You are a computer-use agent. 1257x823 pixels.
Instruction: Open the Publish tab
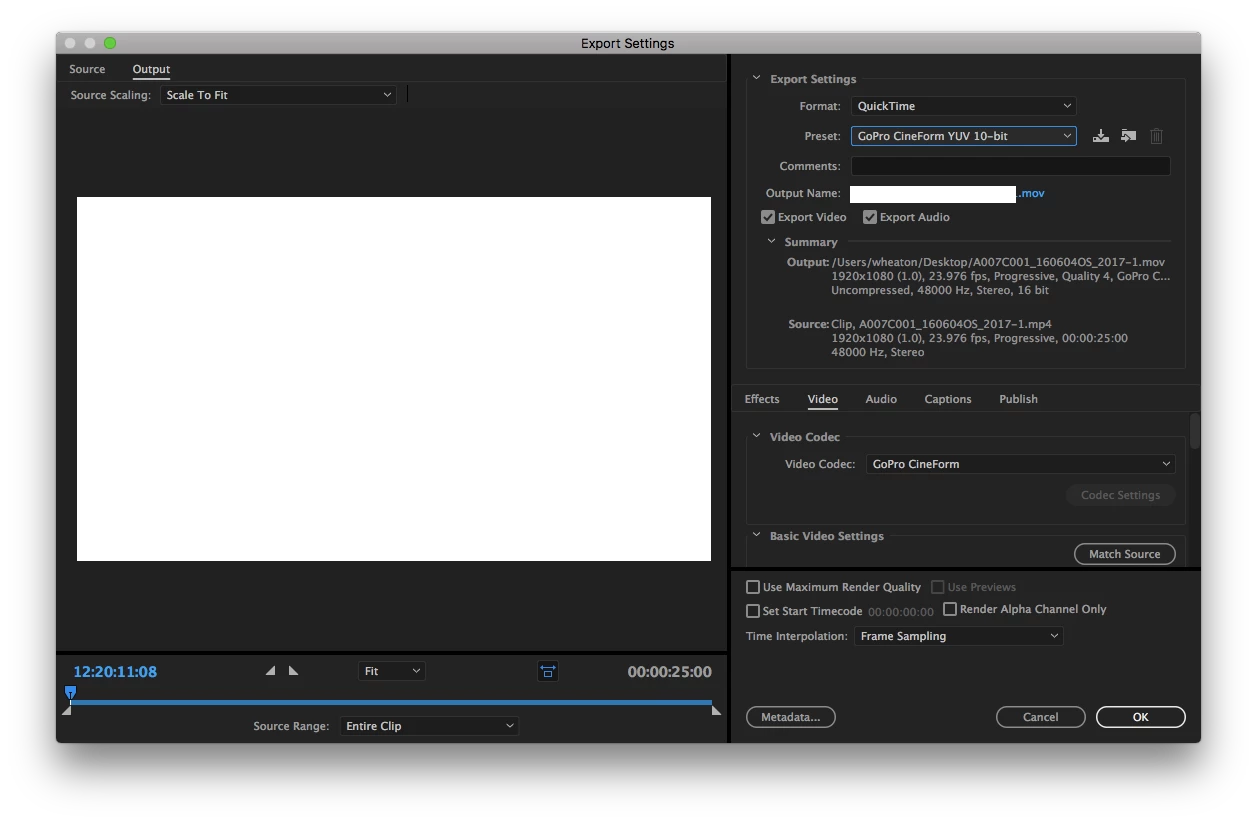1018,399
